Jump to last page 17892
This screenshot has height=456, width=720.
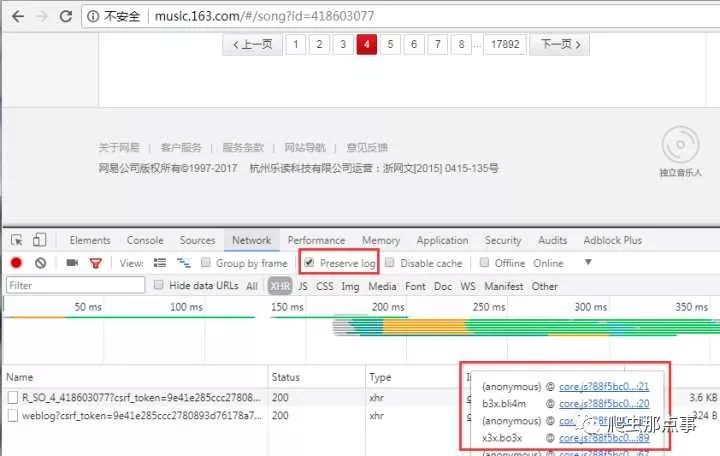(x=505, y=45)
